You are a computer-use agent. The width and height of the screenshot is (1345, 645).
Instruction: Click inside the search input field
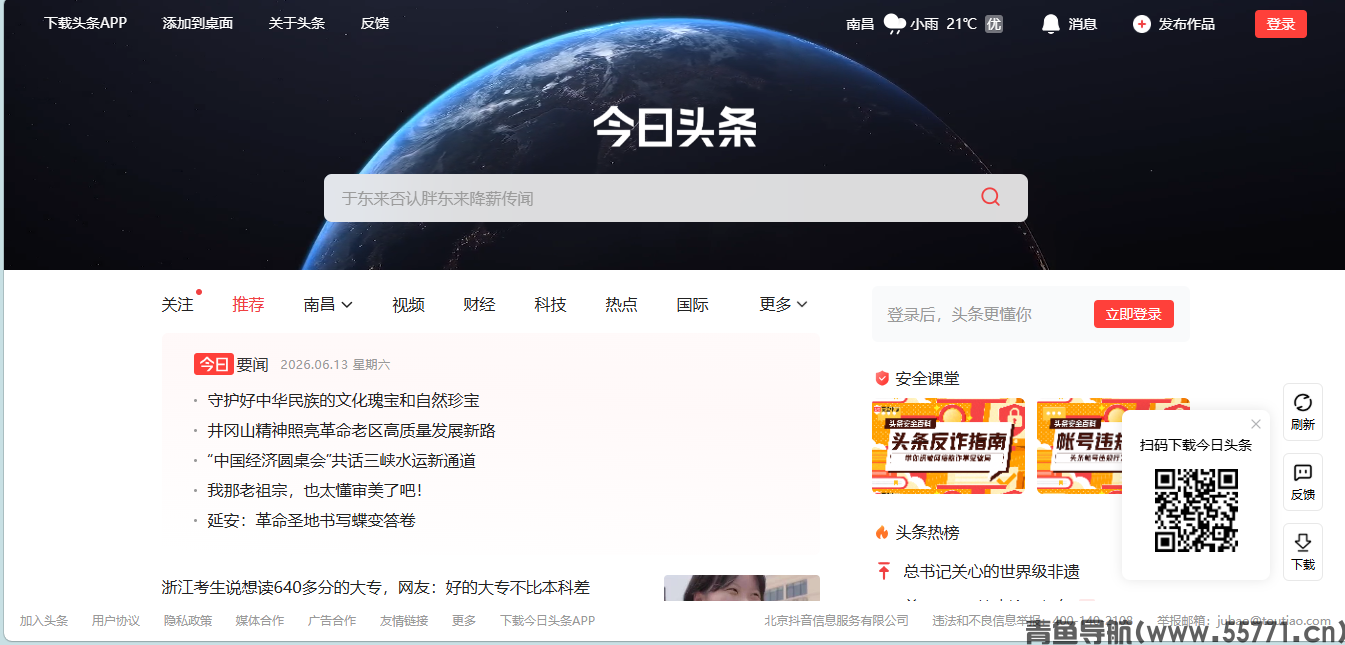tap(650, 198)
